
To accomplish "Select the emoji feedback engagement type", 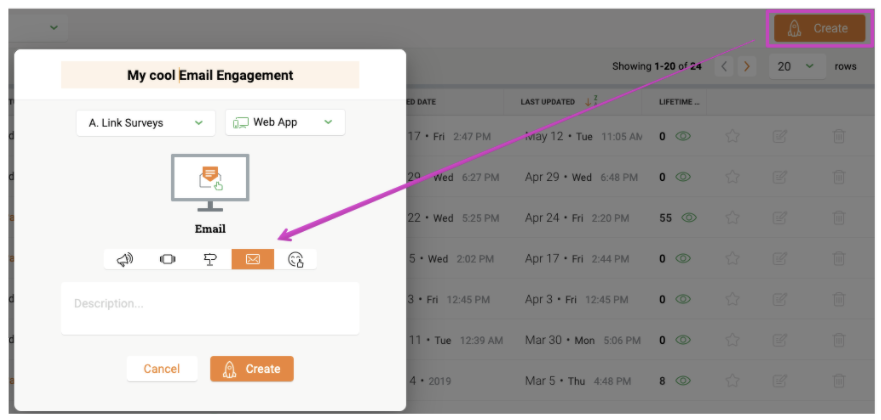I will [x=296, y=259].
